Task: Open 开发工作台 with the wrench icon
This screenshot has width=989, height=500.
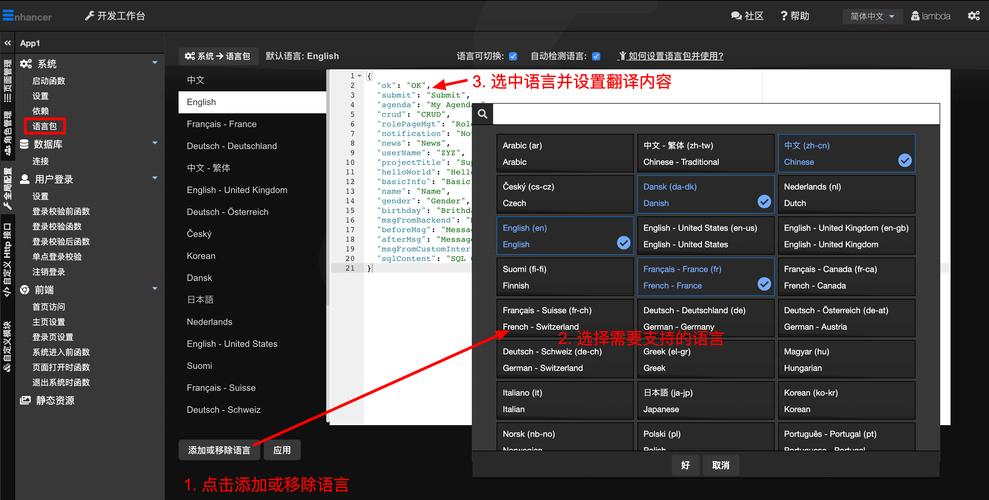Action: point(115,16)
